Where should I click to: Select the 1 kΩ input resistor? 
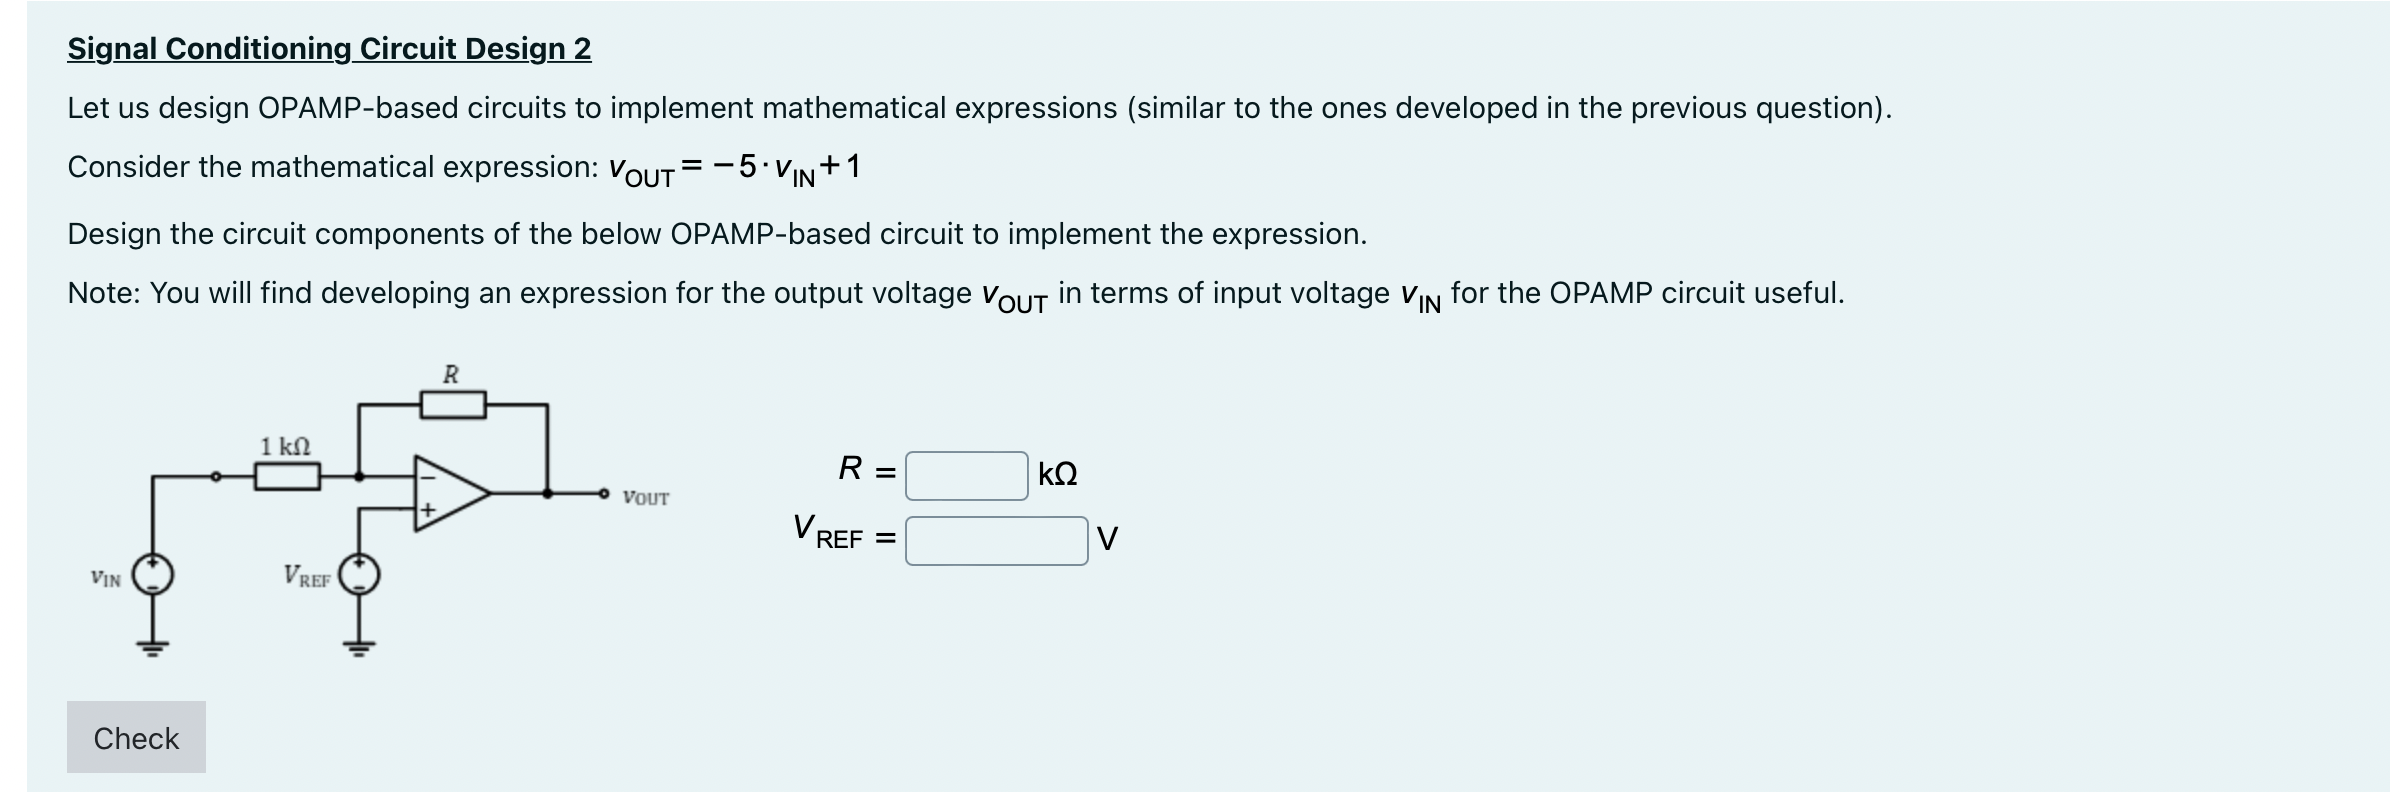tap(287, 476)
